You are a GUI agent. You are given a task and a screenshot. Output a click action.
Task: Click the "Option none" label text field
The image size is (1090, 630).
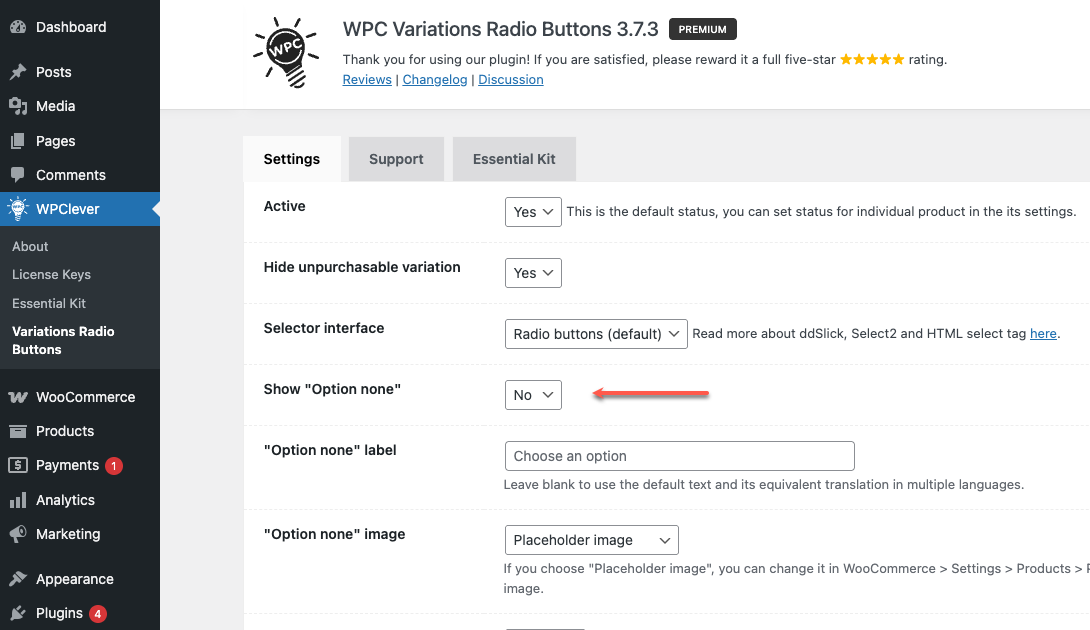679,456
